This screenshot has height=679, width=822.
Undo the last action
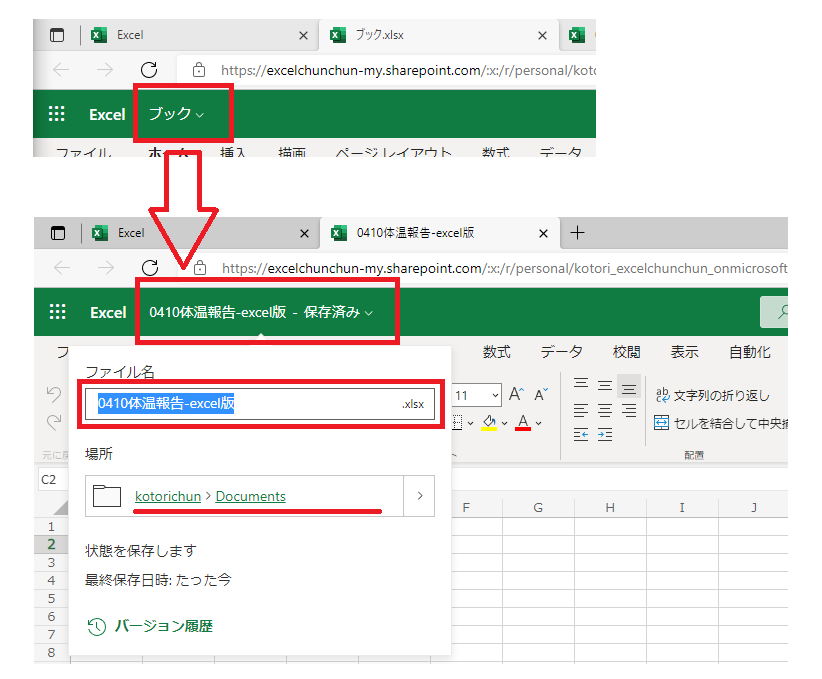click(x=54, y=394)
